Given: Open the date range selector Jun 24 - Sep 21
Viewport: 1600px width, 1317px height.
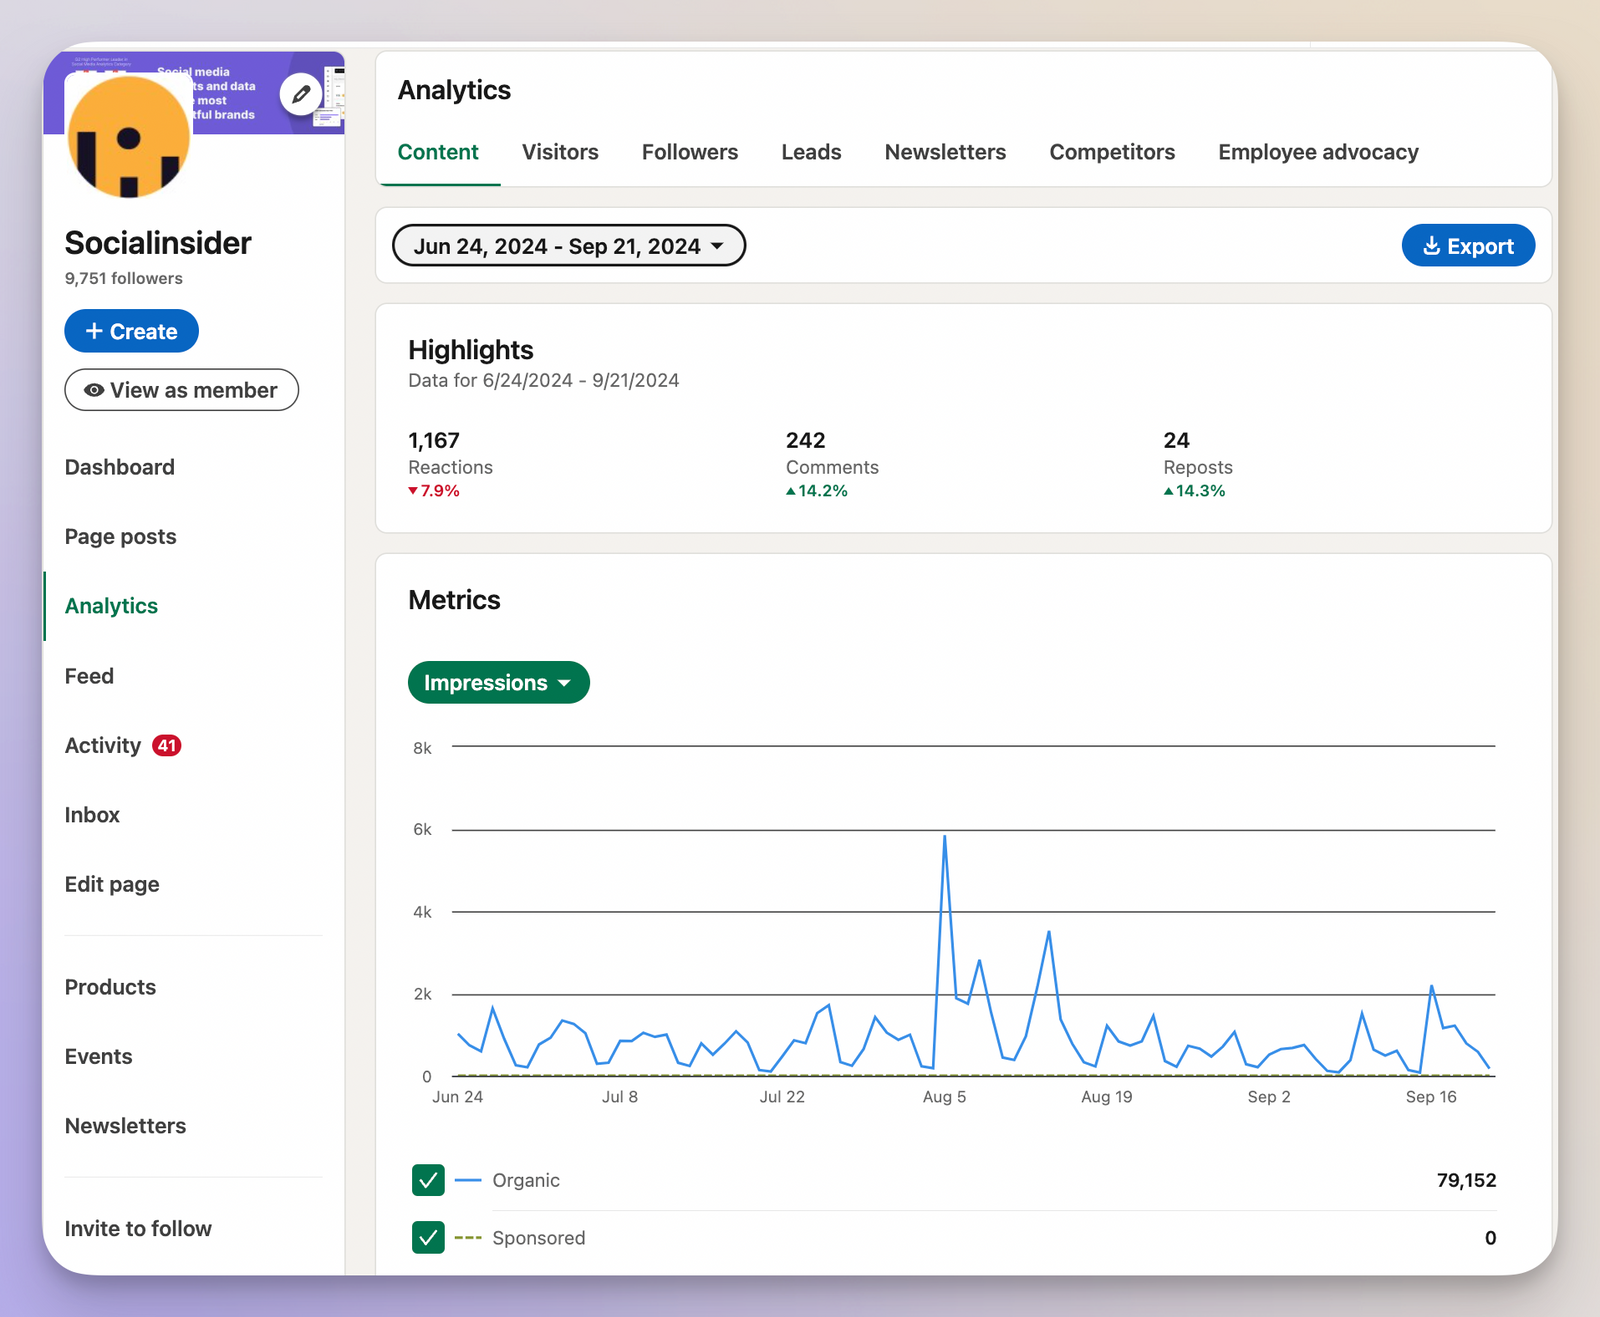Looking at the screenshot, I should [567, 245].
